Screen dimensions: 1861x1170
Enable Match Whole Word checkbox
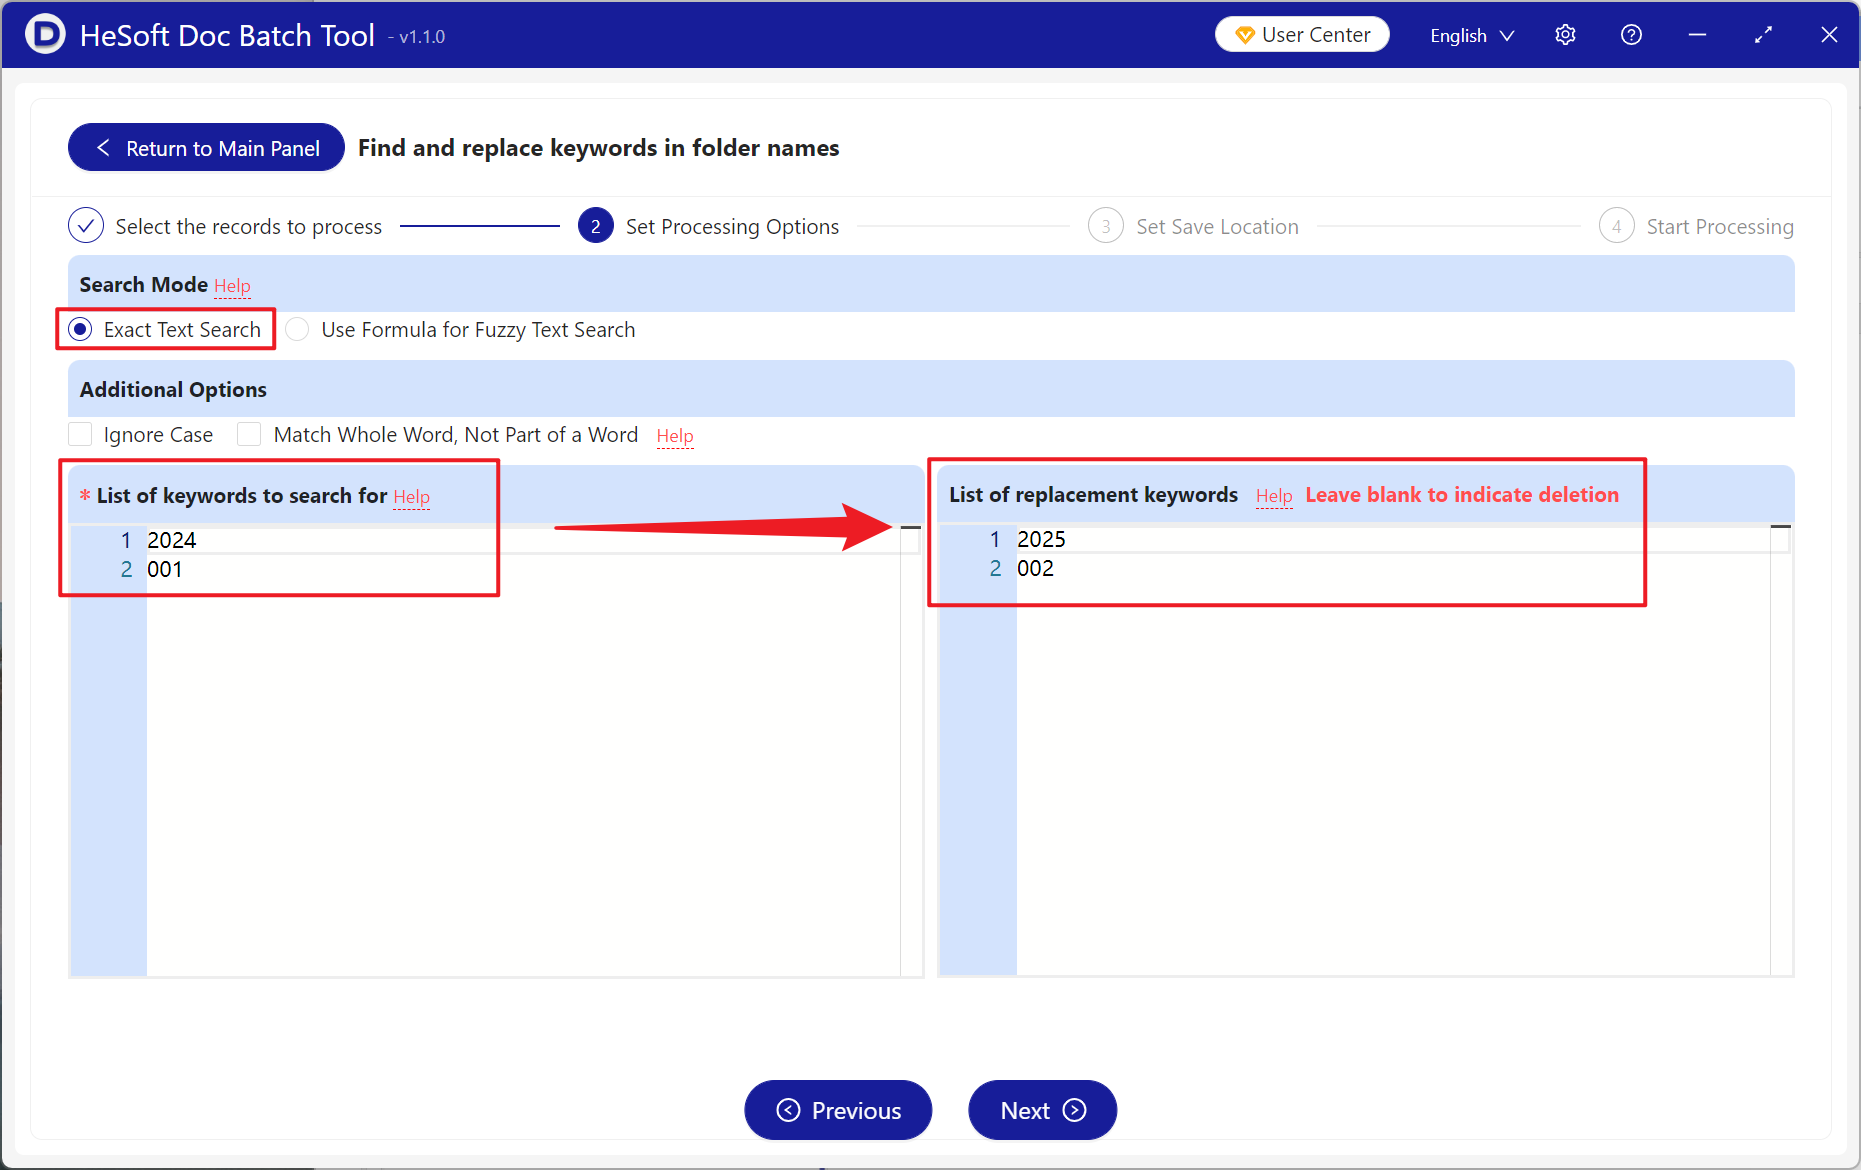249,435
